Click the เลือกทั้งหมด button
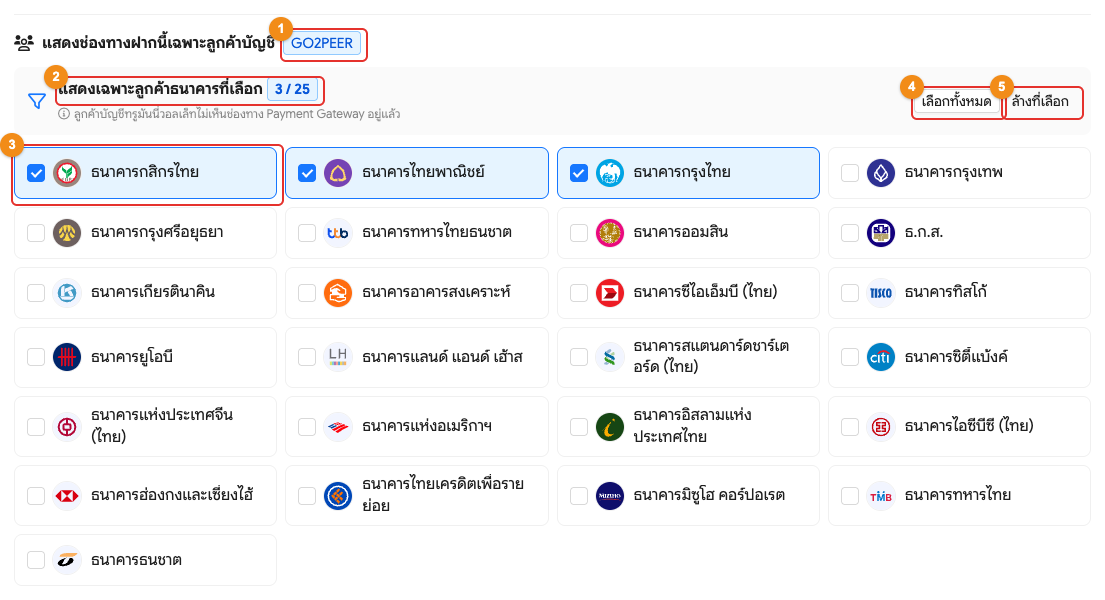 (x=956, y=102)
